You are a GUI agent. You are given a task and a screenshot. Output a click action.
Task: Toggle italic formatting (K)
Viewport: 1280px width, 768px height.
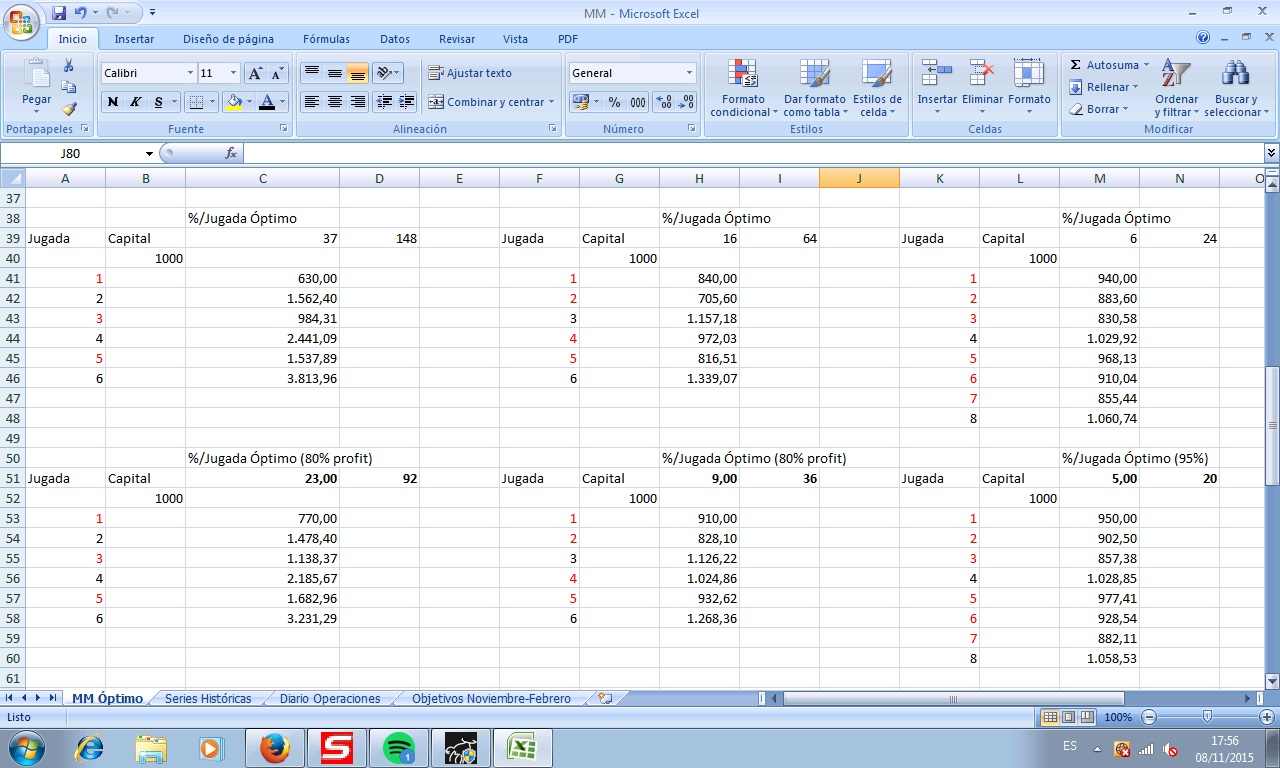tap(135, 102)
